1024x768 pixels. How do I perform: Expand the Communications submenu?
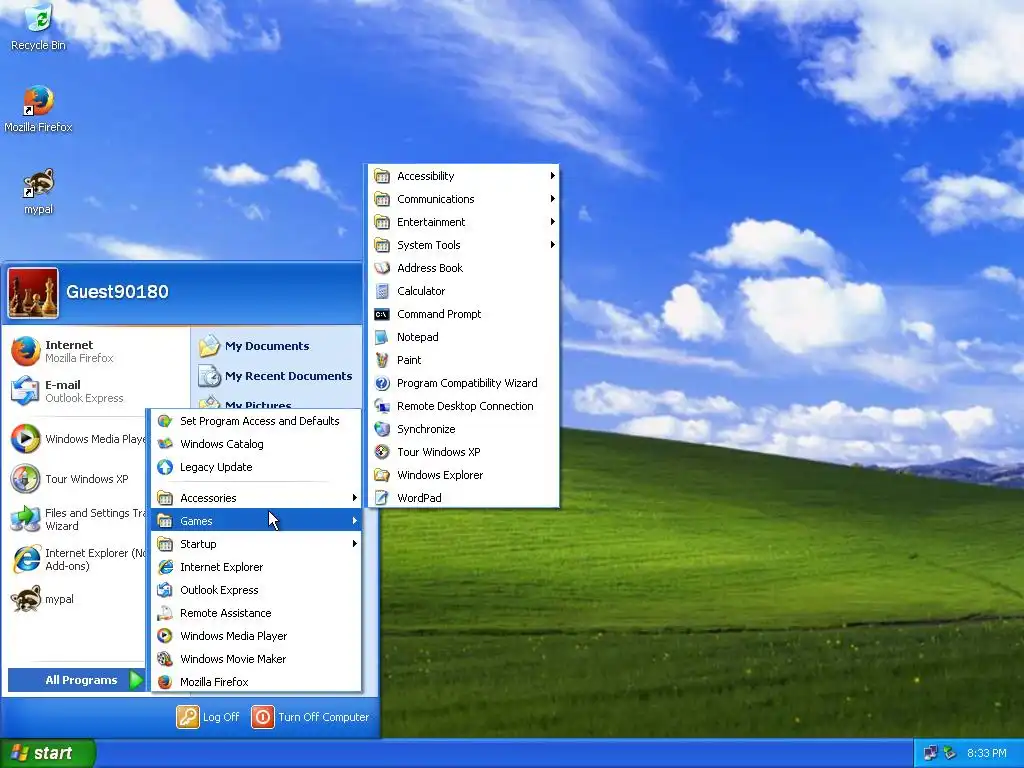point(464,199)
